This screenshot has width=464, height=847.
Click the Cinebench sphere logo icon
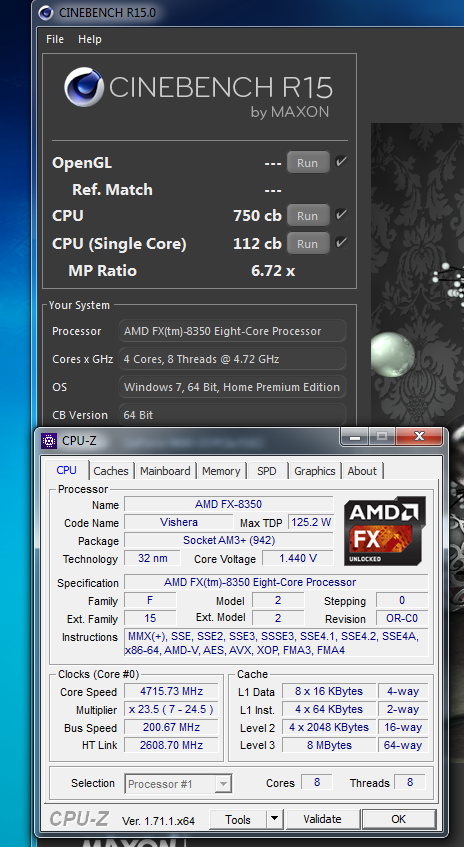click(x=84, y=86)
